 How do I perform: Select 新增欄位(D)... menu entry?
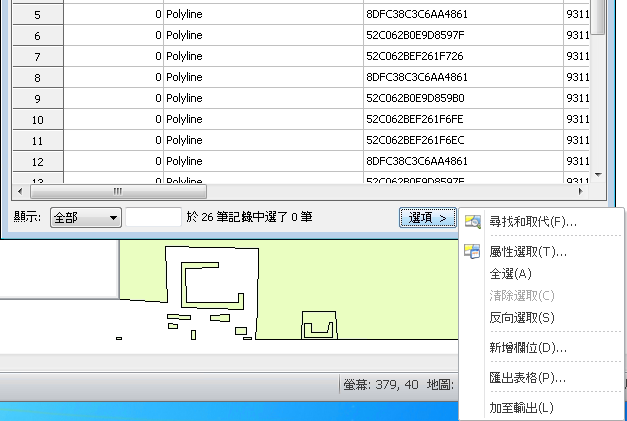point(528,348)
